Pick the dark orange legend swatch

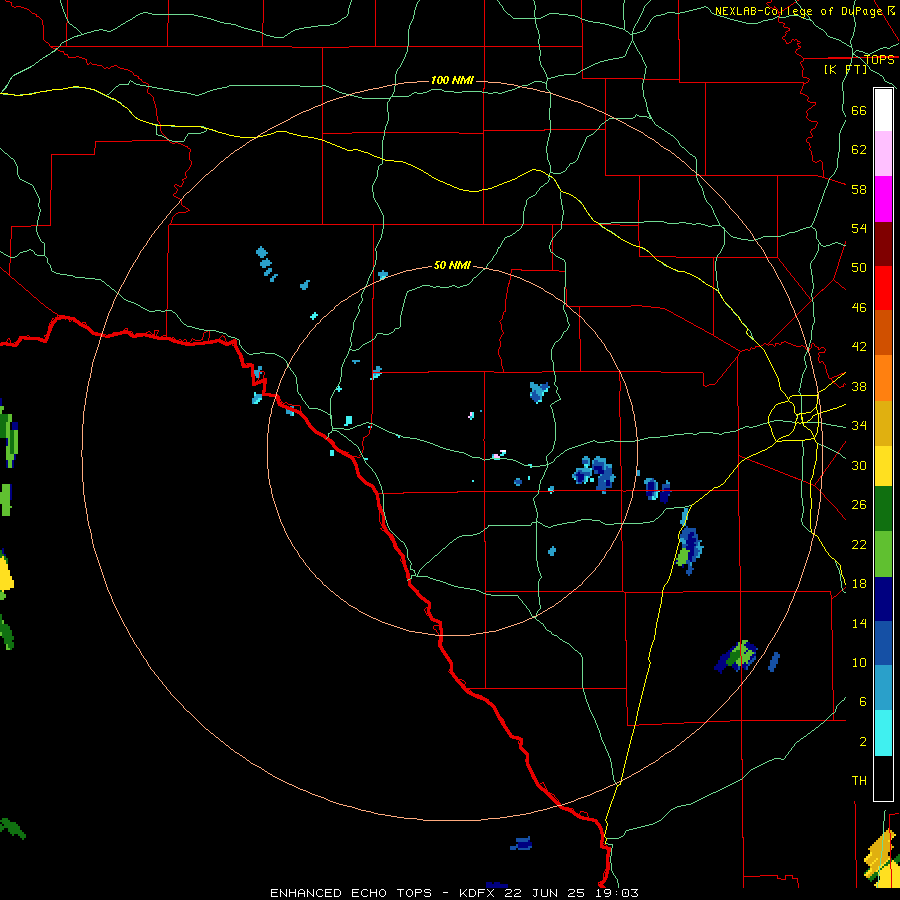click(883, 333)
